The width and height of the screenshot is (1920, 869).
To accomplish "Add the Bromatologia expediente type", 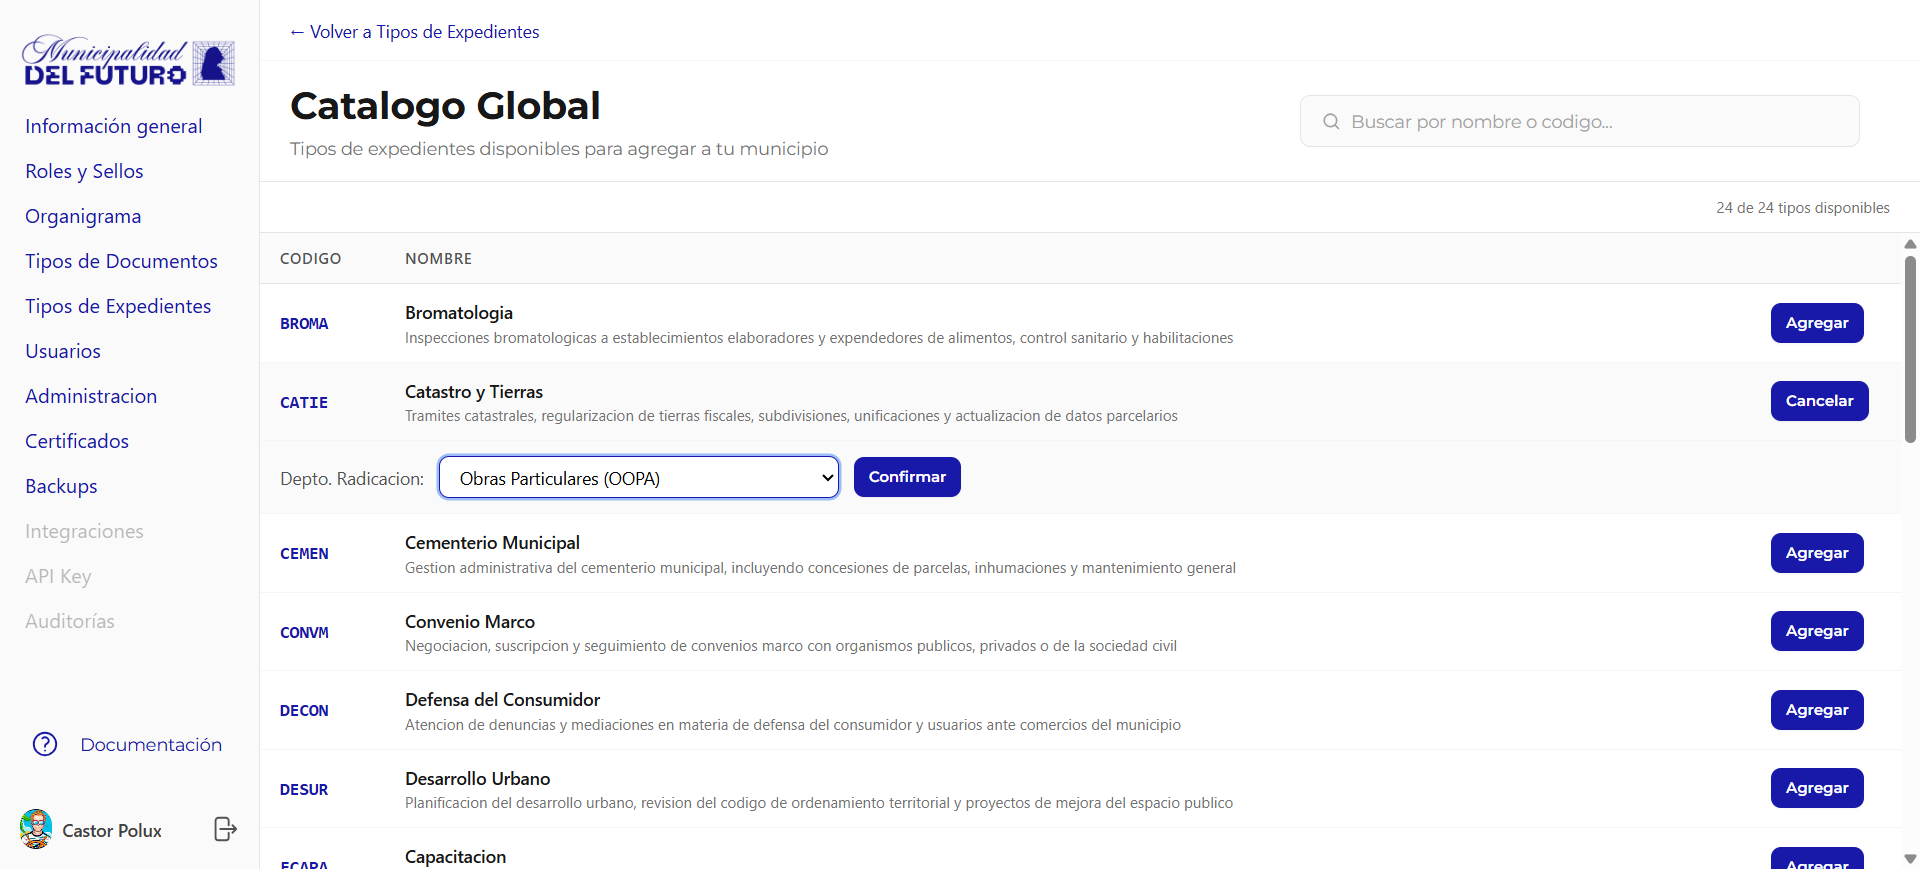I will pos(1816,323).
